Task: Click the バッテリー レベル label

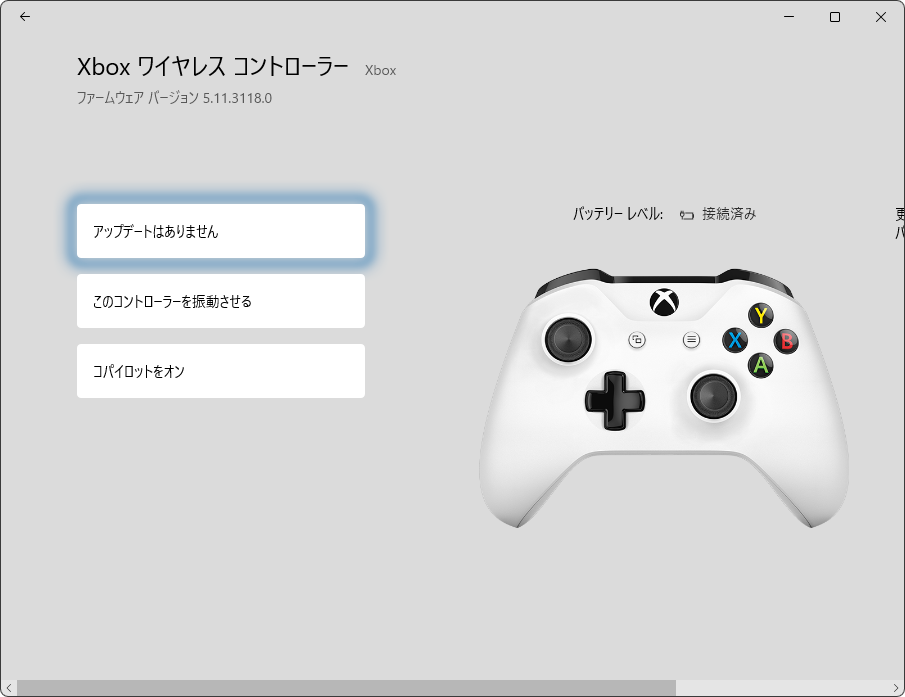Action: pos(618,214)
